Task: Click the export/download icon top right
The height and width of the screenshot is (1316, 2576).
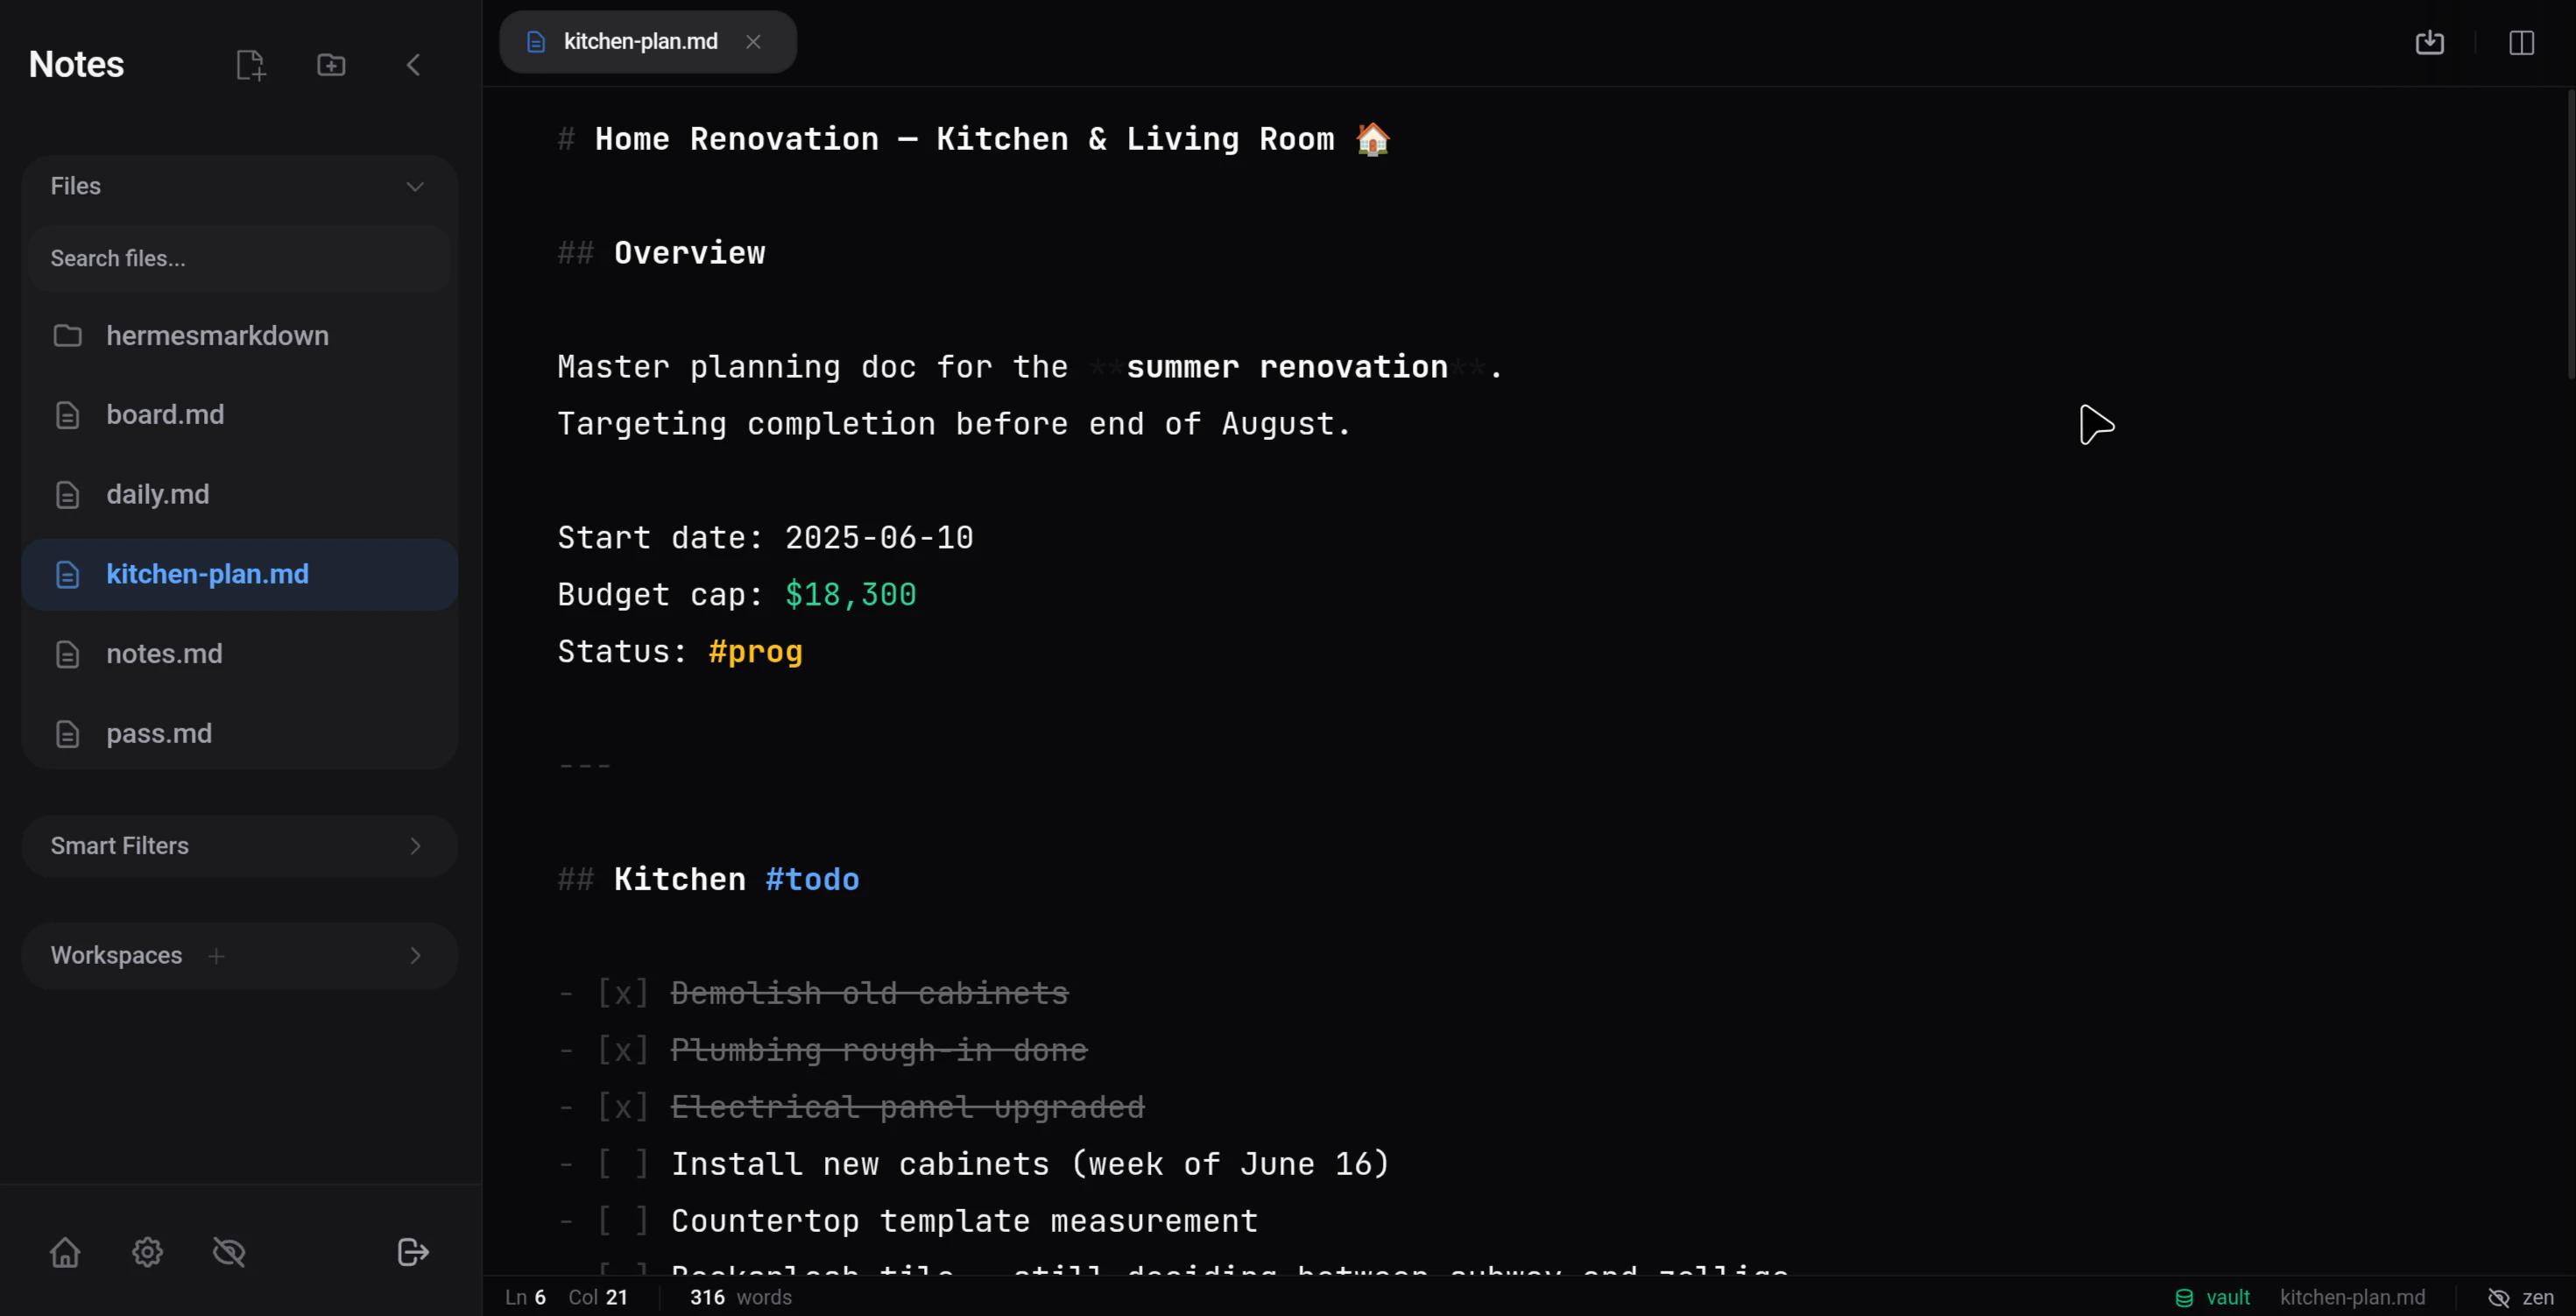Action: pos(2429,42)
